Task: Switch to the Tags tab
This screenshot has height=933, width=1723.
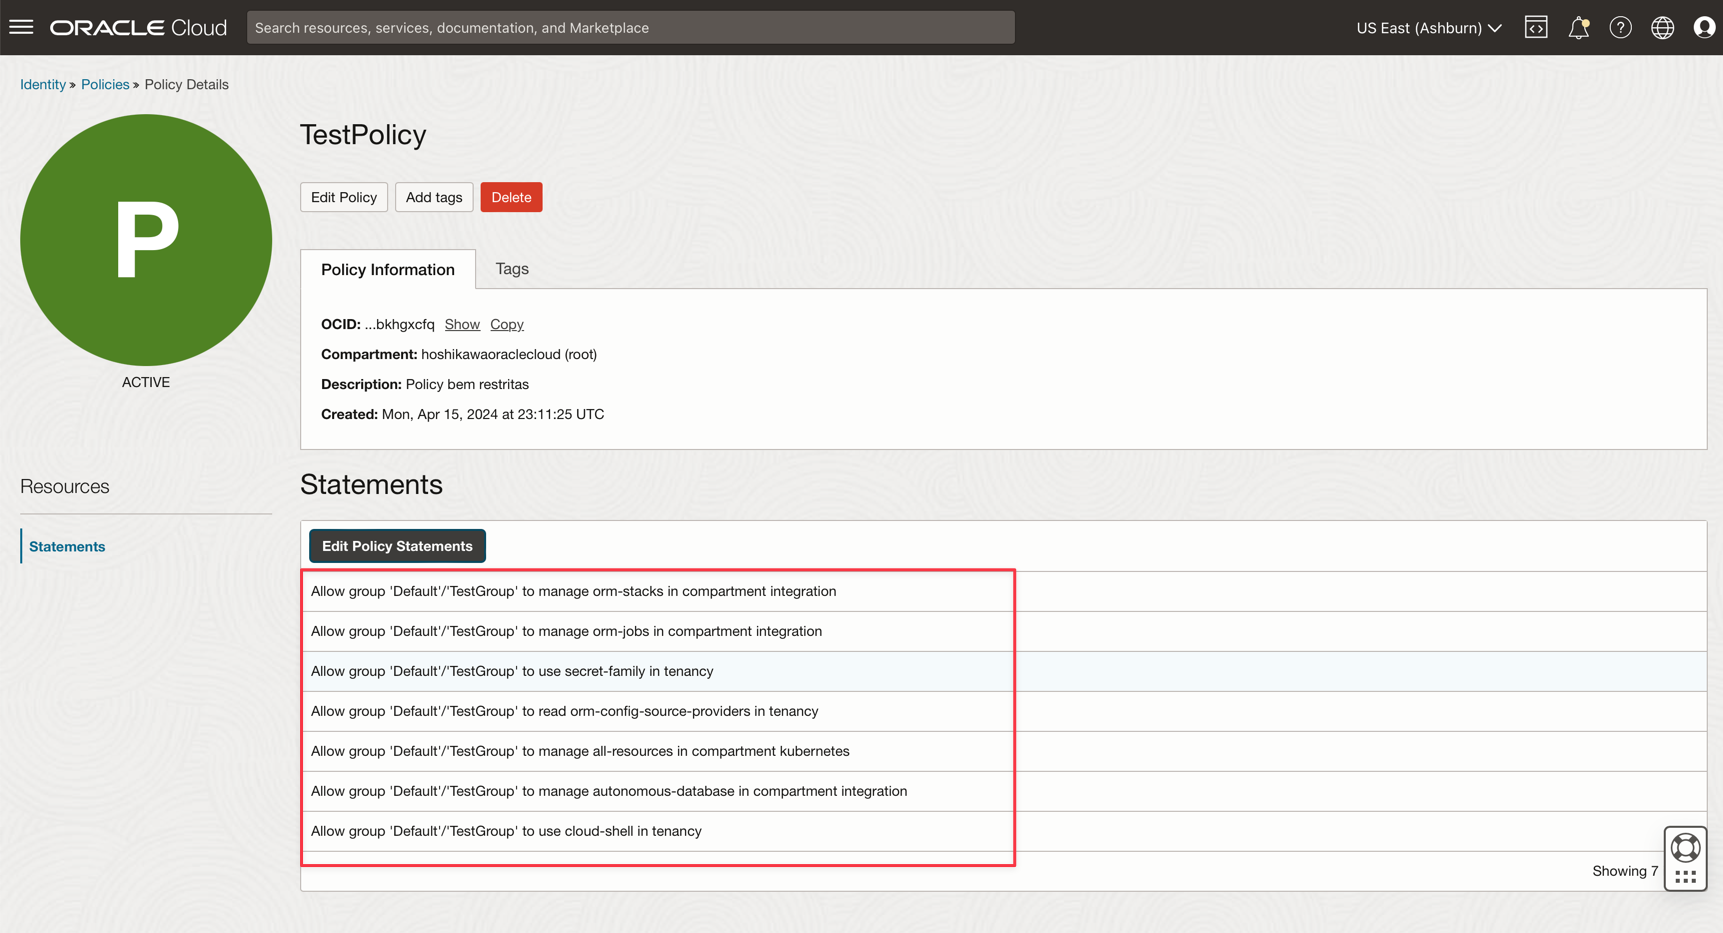Action: tap(512, 269)
